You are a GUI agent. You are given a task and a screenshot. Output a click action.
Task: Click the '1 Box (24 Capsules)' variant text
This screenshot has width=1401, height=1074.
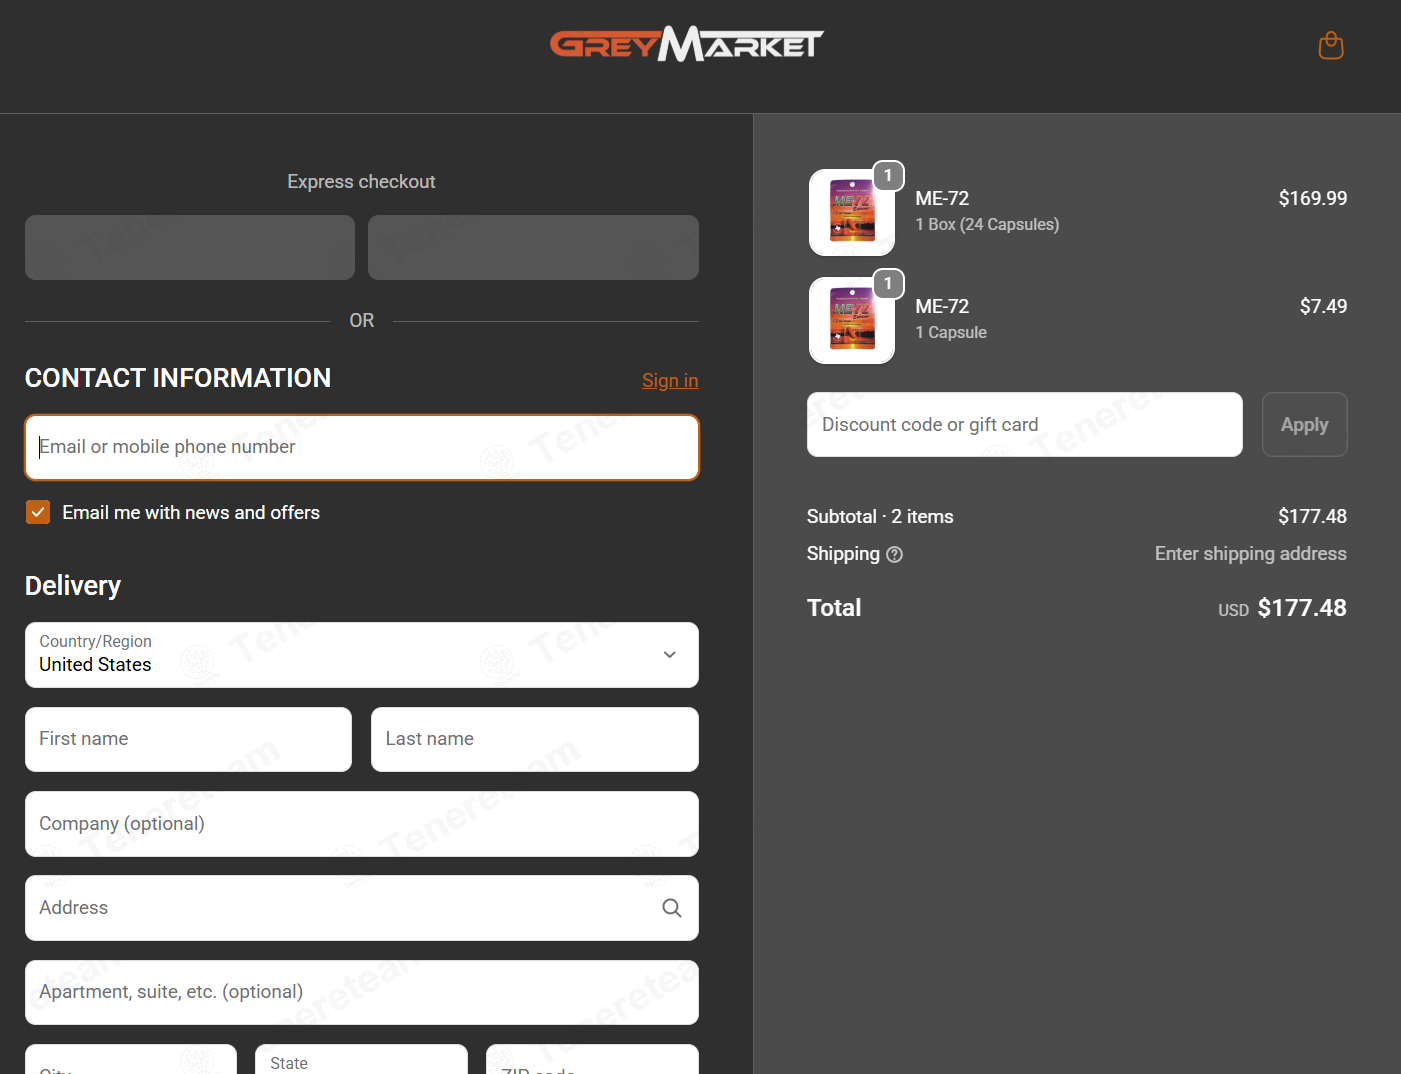tap(987, 224)
